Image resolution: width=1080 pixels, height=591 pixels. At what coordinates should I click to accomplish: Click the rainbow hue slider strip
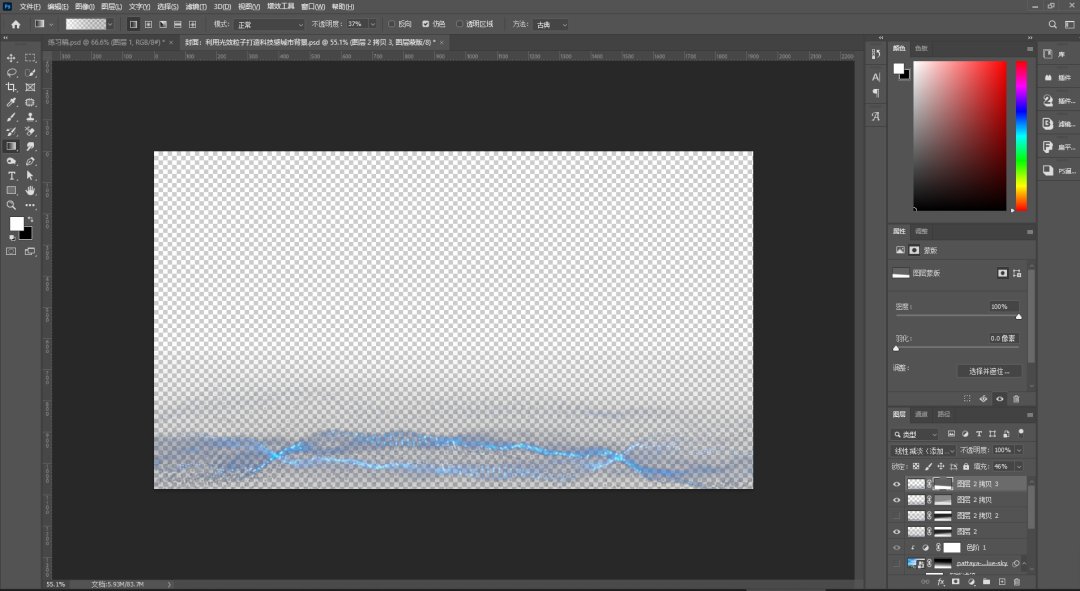(x=1021, y=136)
